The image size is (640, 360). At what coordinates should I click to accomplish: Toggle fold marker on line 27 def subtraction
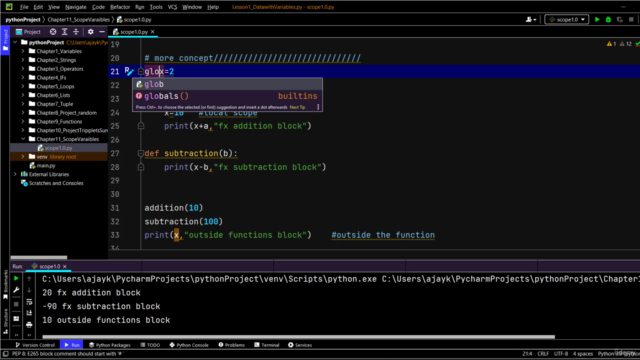(x=141, y=153)
